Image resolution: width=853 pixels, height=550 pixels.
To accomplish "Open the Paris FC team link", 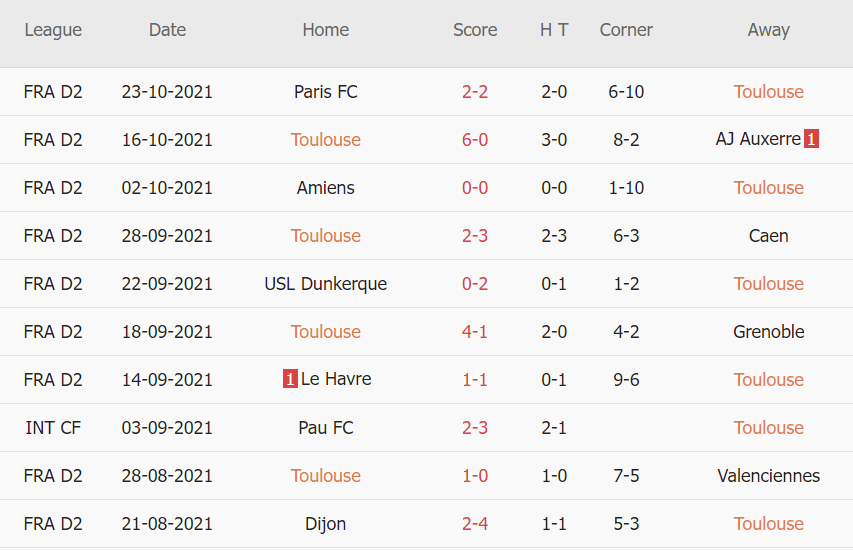I will [326, 92].
